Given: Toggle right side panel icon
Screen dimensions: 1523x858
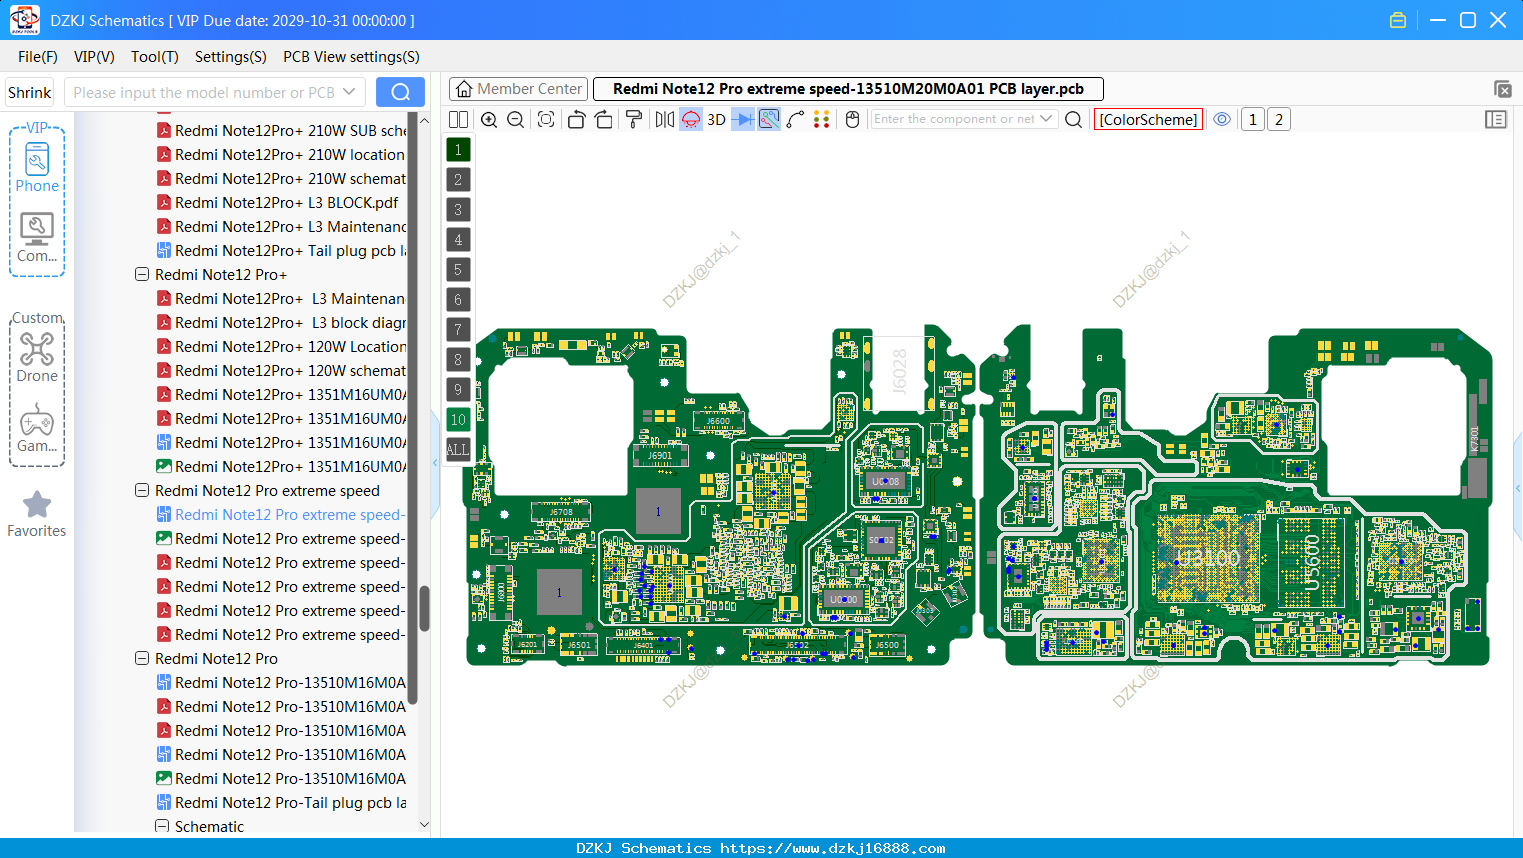Looking at the screenshot, I should coord(1496,119).
